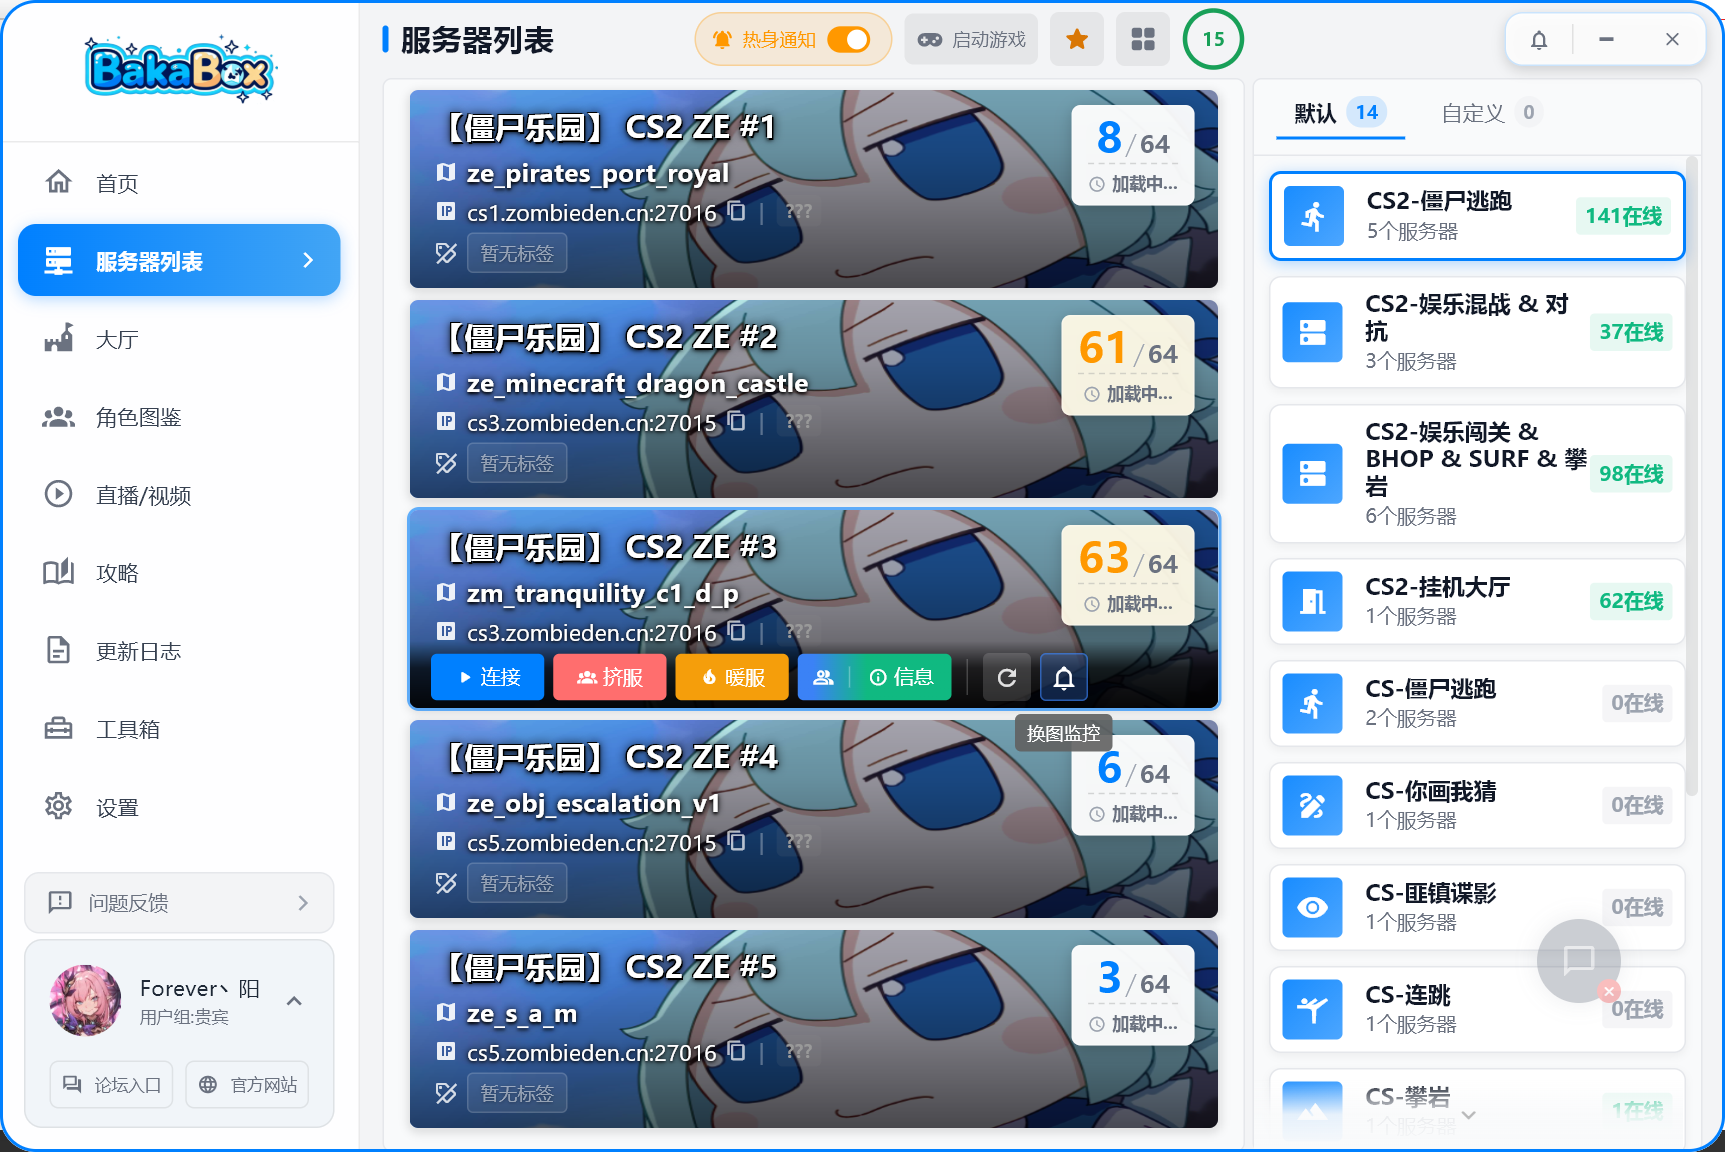Copy the ZE #5 server address
This screenshot has height=1152, width=1725.
tap(736, 1051)
